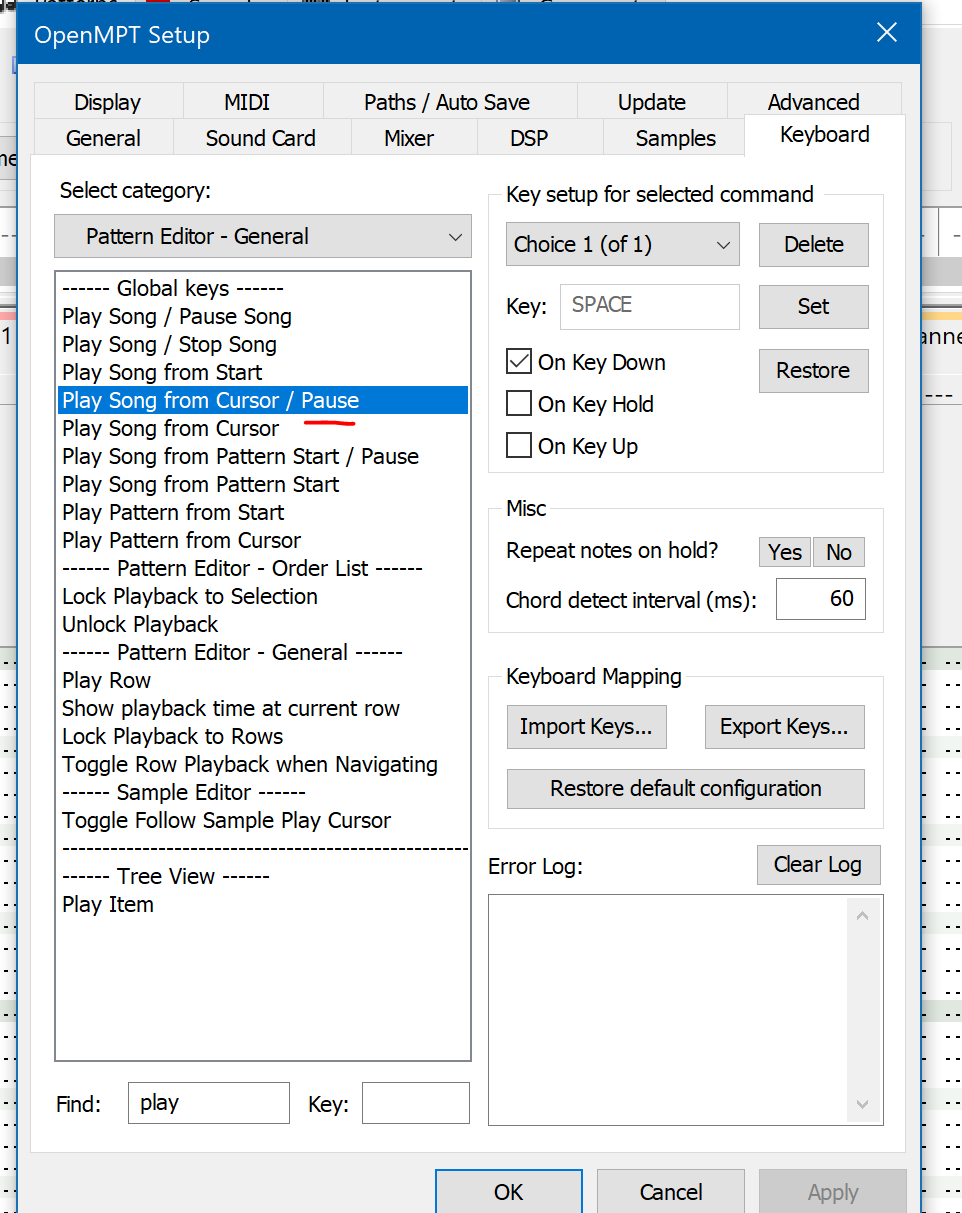Click the Find field containing play
The image size is (962, 1213).
coord(209,1103)
